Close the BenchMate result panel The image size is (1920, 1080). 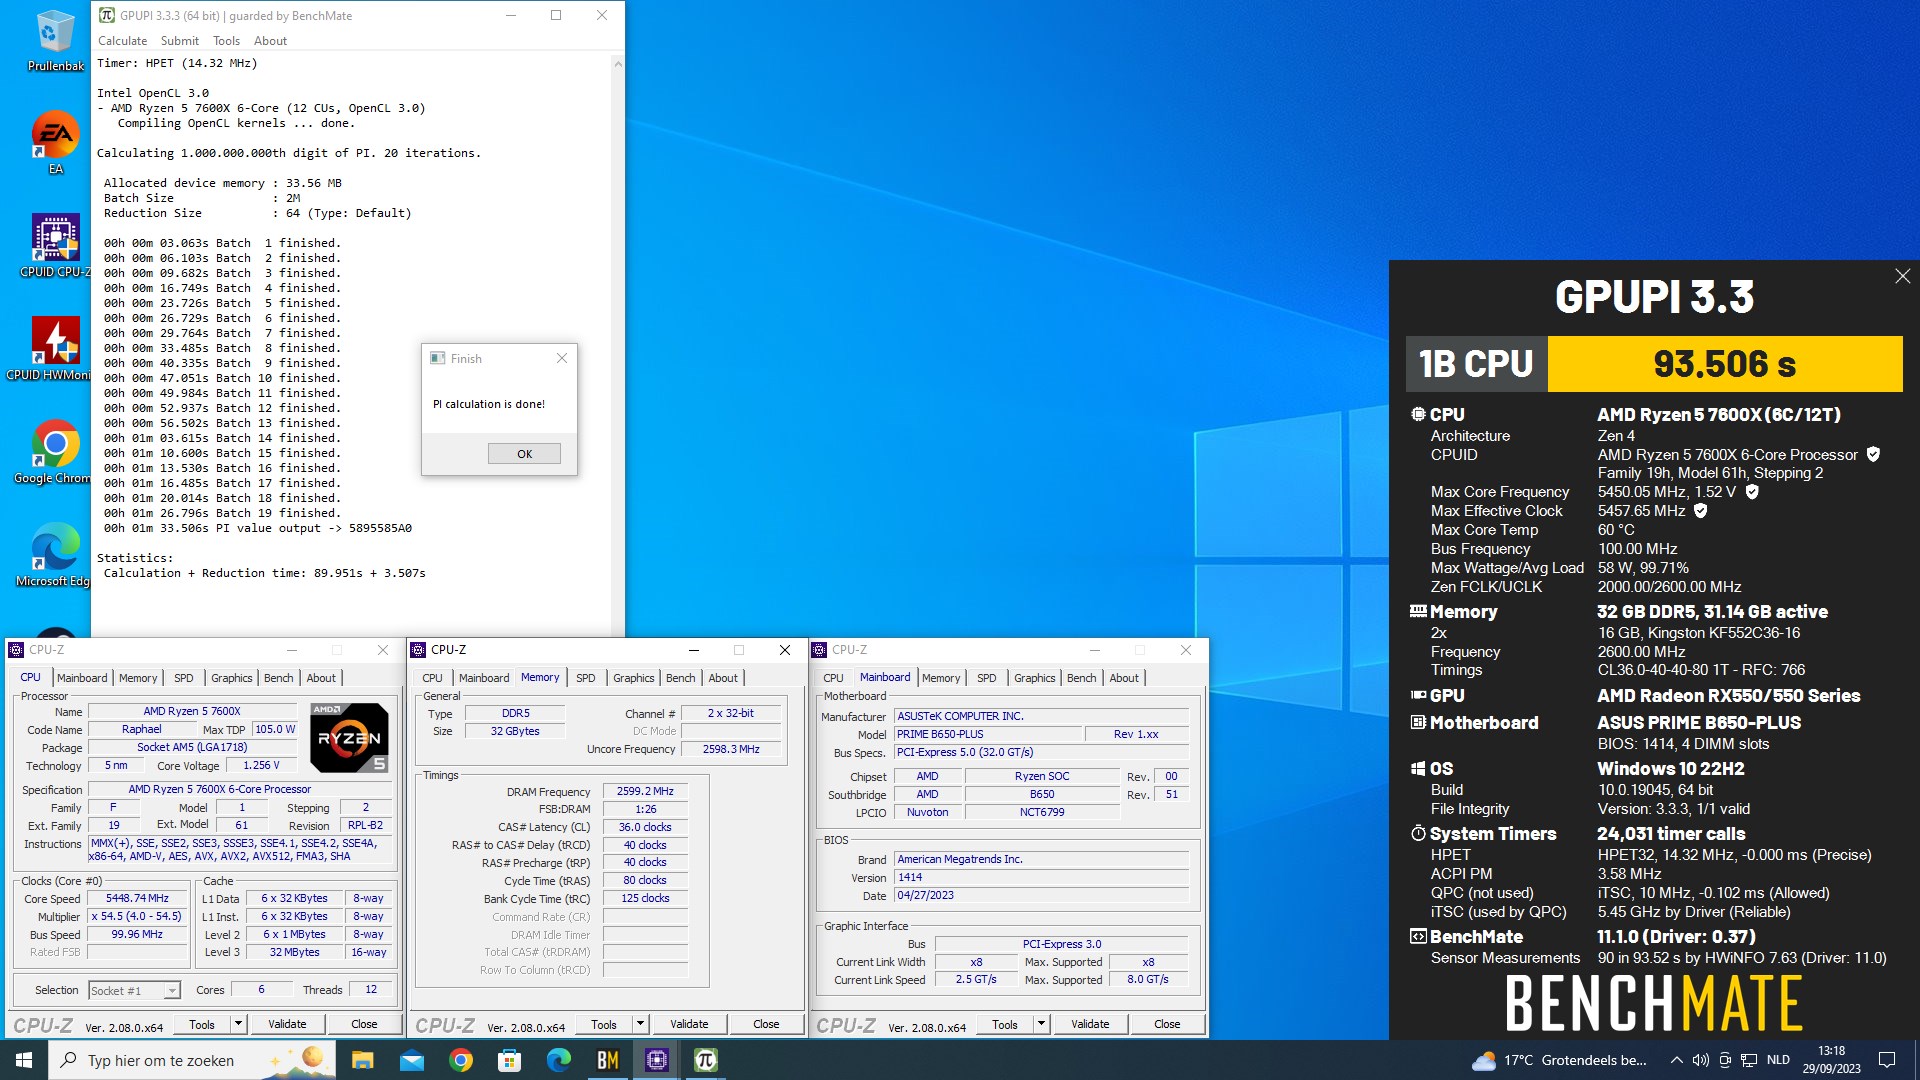click(x=1902, y=276)
